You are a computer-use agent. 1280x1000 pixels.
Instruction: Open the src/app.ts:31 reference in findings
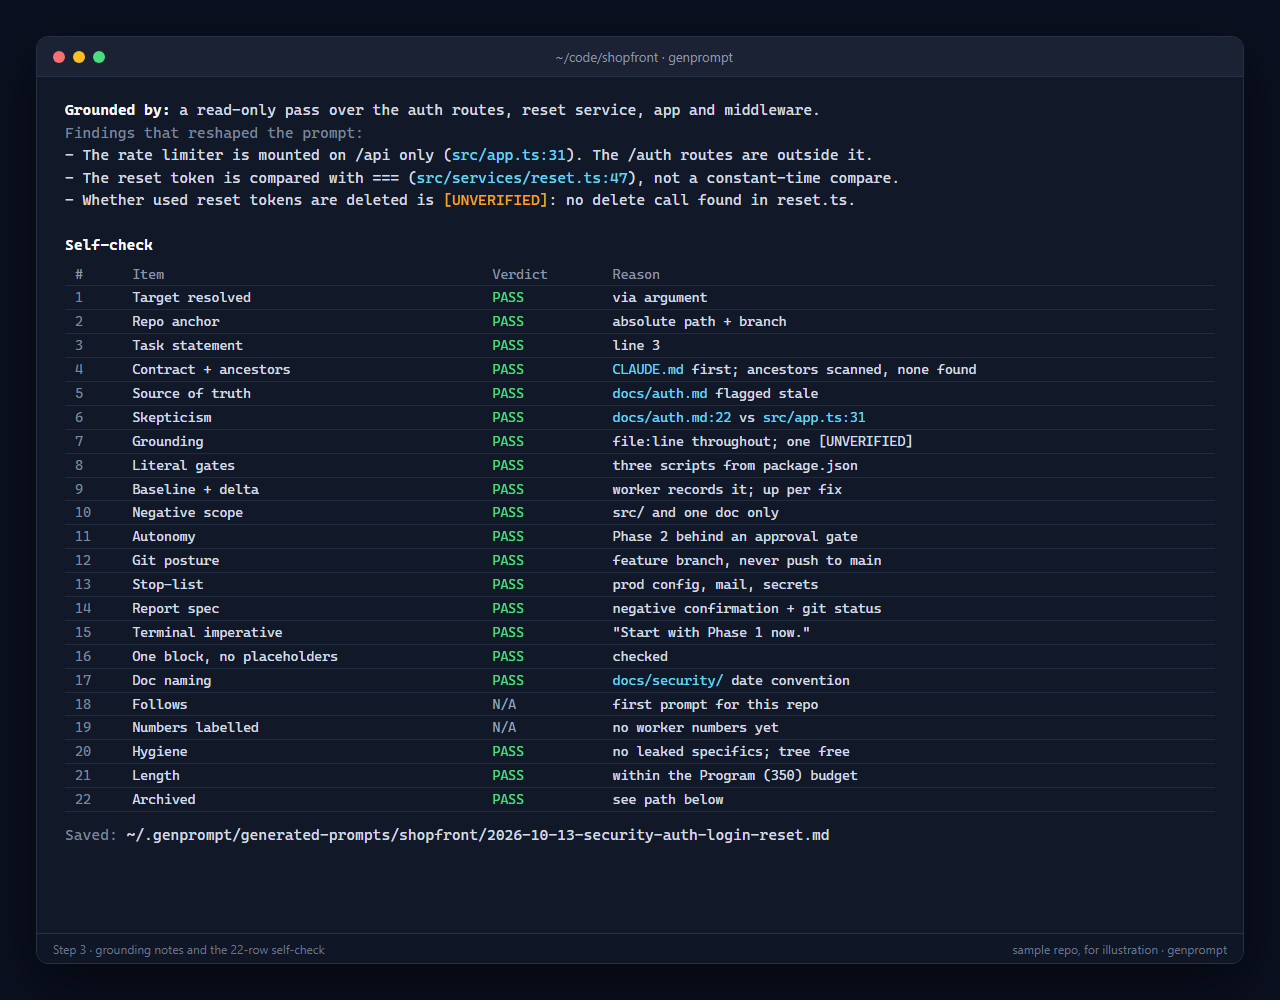pyautogui.click(x=508, y=155)
